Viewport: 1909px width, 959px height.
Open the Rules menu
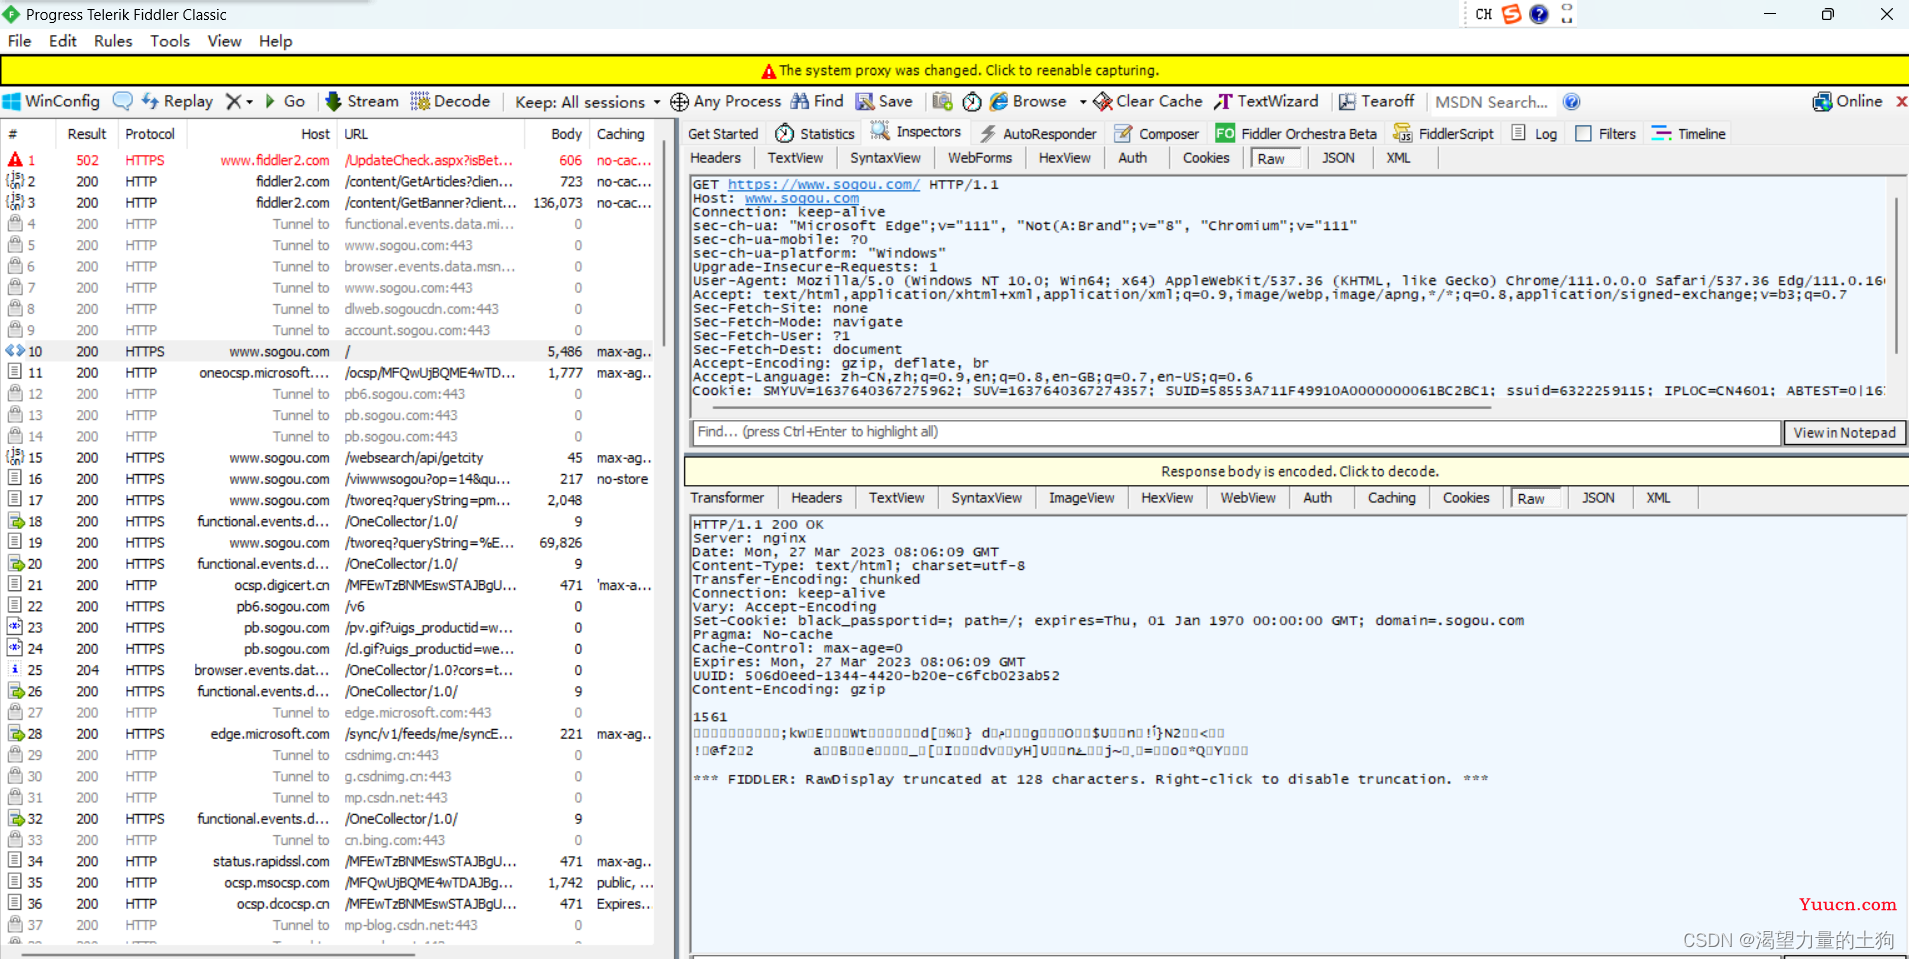(113, 41)
